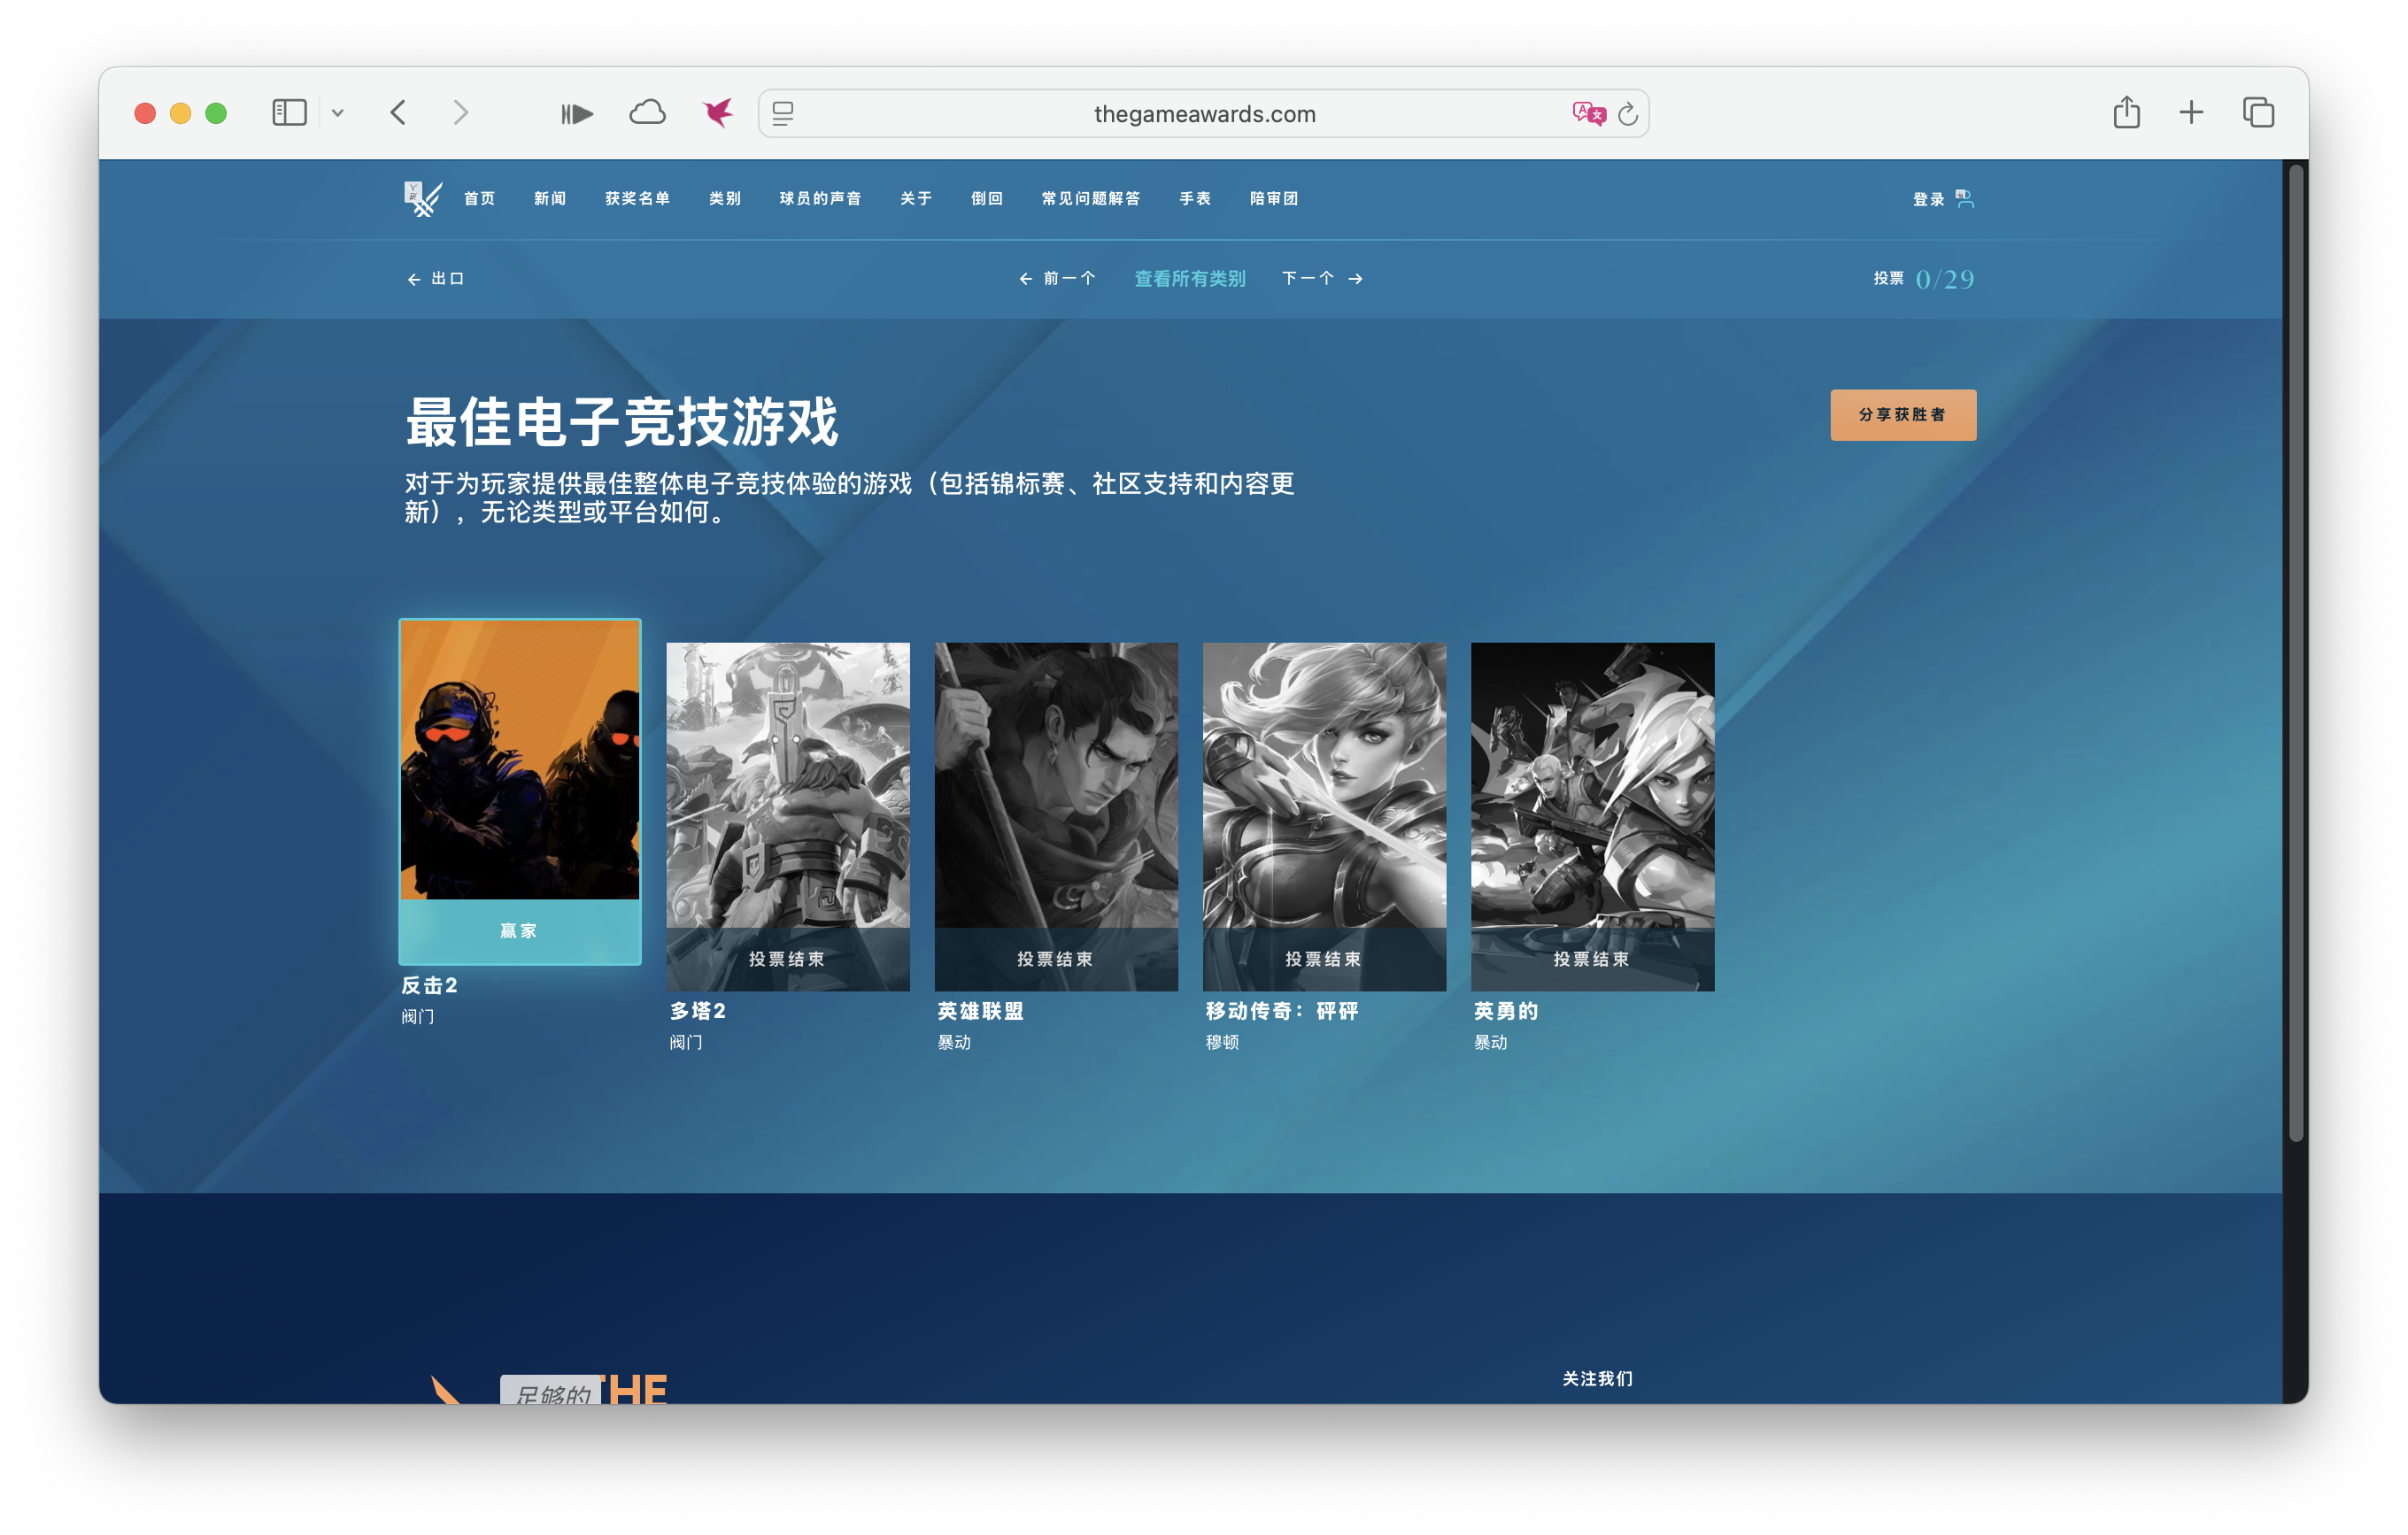
Task: Click the 投票 0/29 progress counter
Action: pyautogui.click(x=1923, y=279)
